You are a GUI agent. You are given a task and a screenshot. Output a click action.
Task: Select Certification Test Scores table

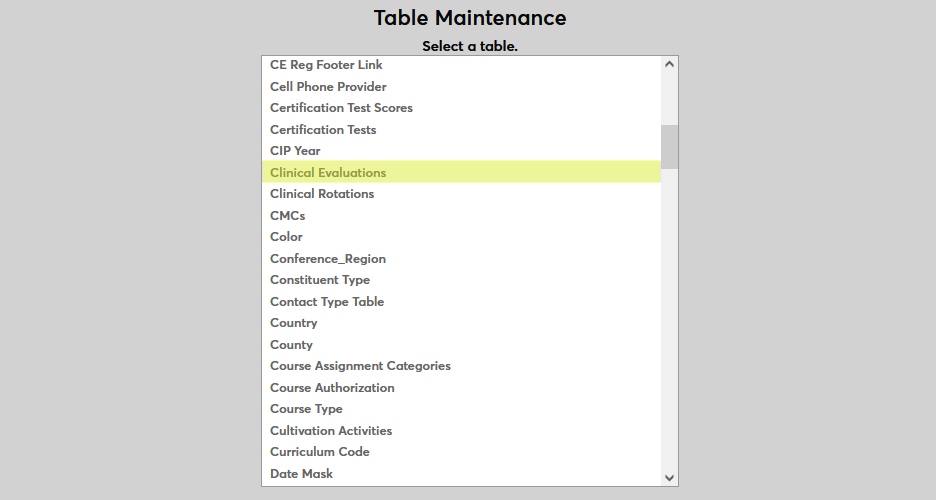click(341, 108)
